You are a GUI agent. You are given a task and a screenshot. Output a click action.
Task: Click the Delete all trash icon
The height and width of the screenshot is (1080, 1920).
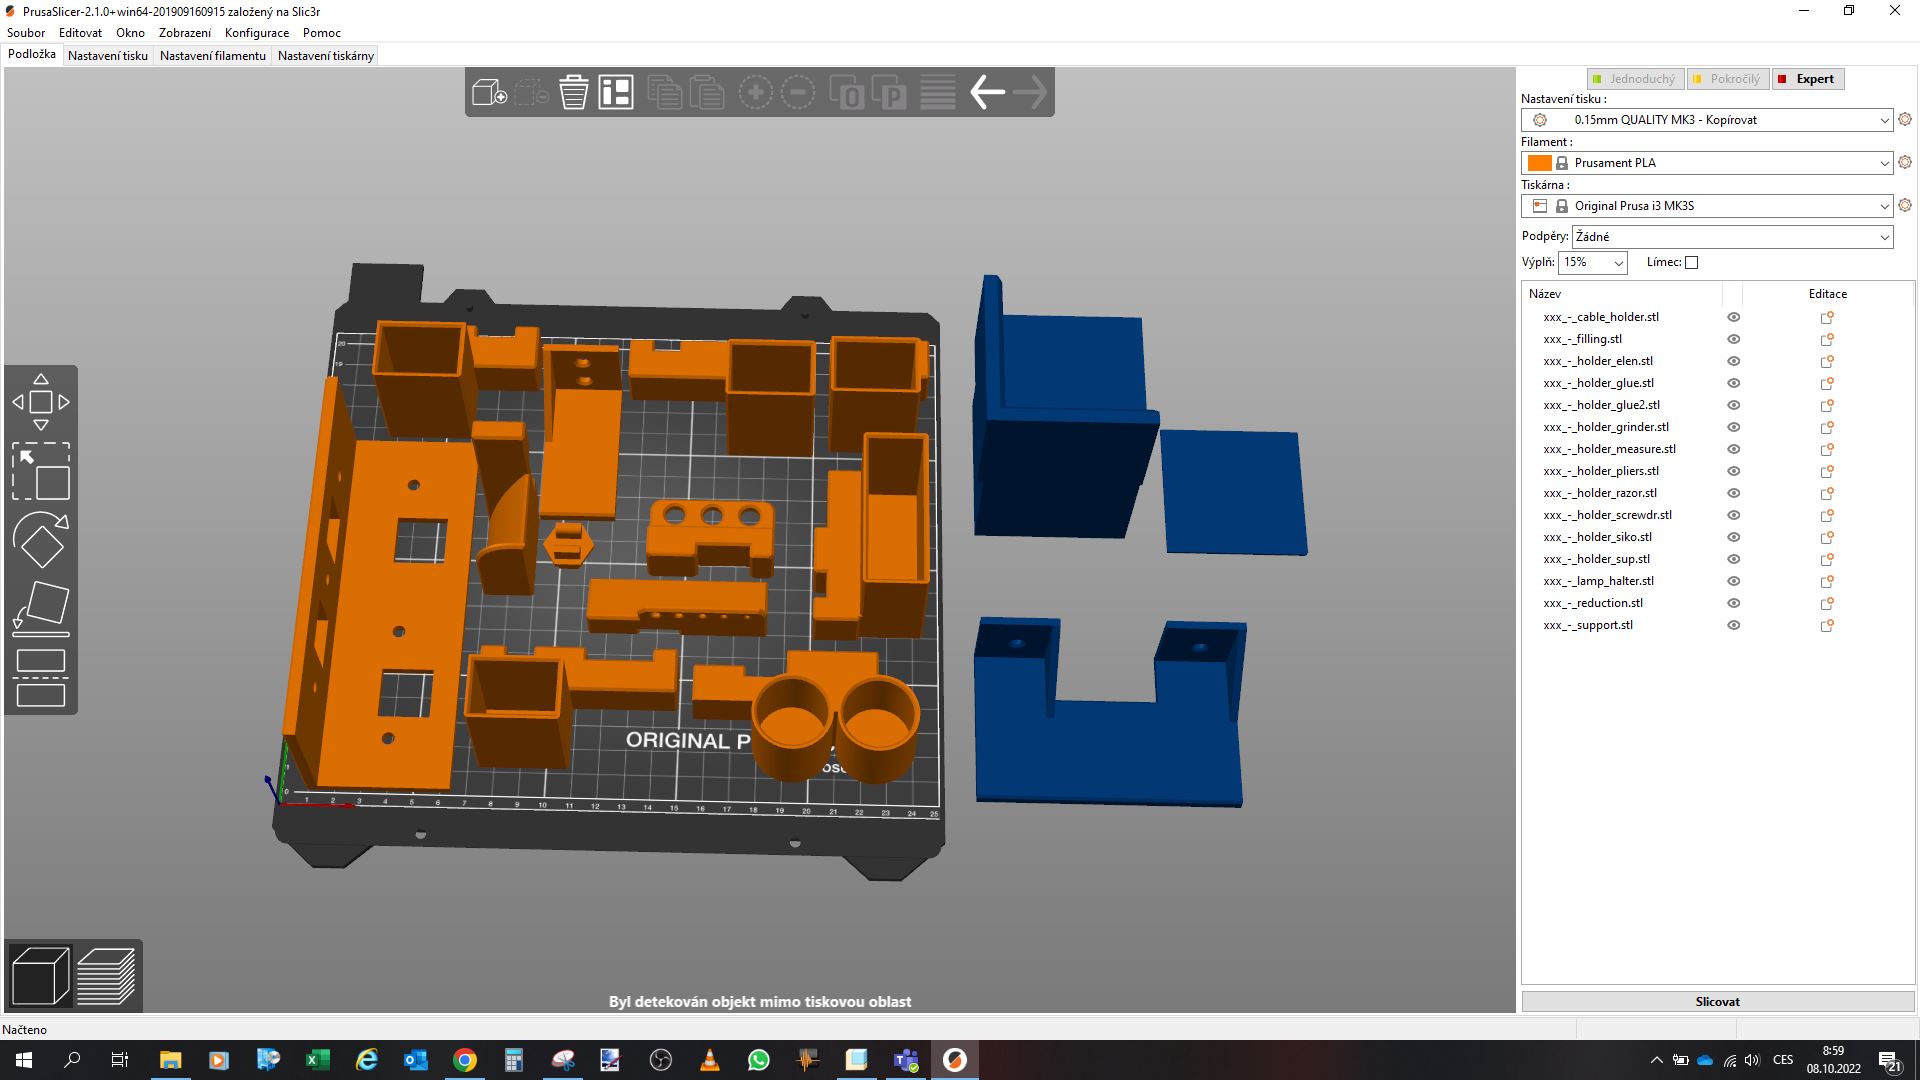pyautogui.click(x=573, y=93)
